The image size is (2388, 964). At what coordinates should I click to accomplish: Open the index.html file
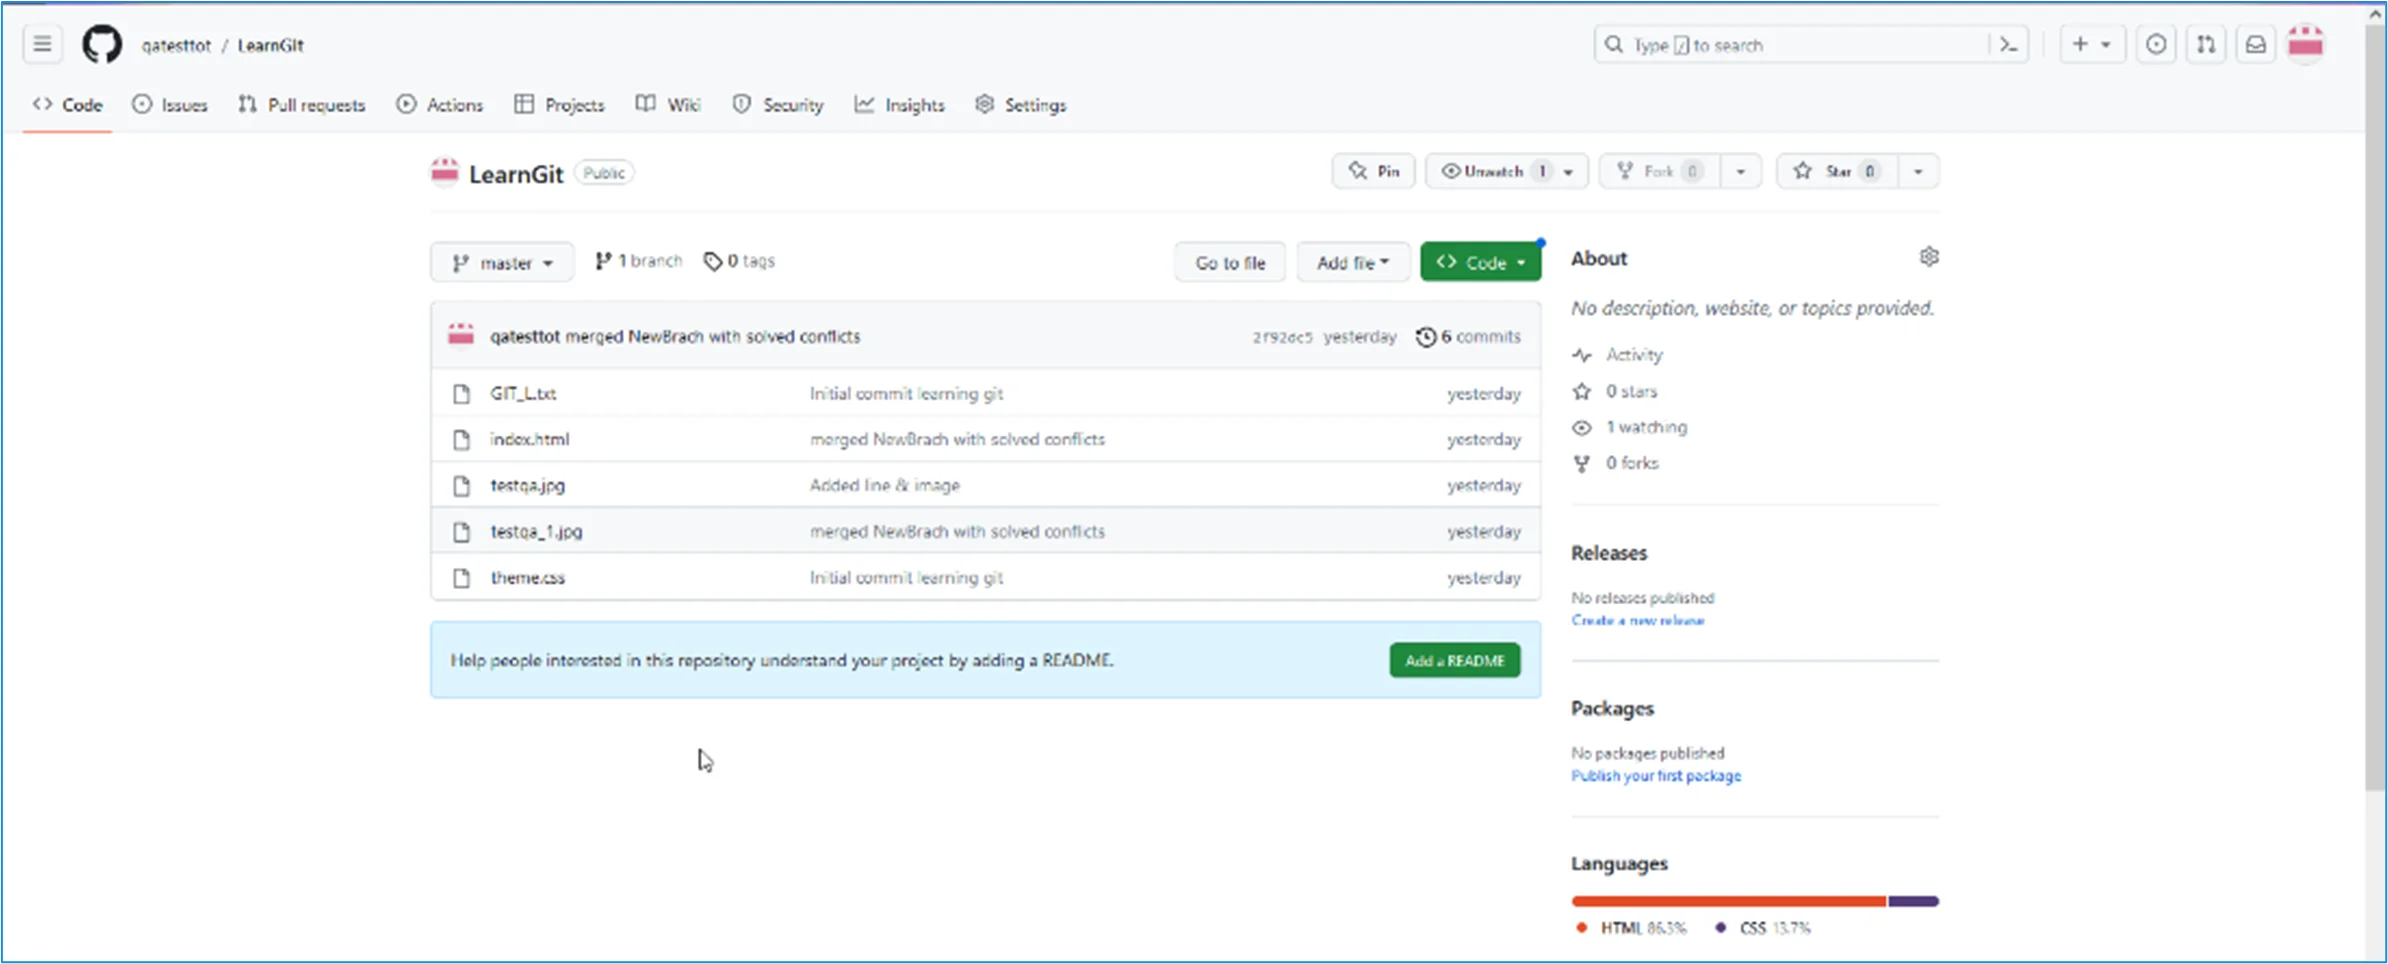(x=529, y=439)
